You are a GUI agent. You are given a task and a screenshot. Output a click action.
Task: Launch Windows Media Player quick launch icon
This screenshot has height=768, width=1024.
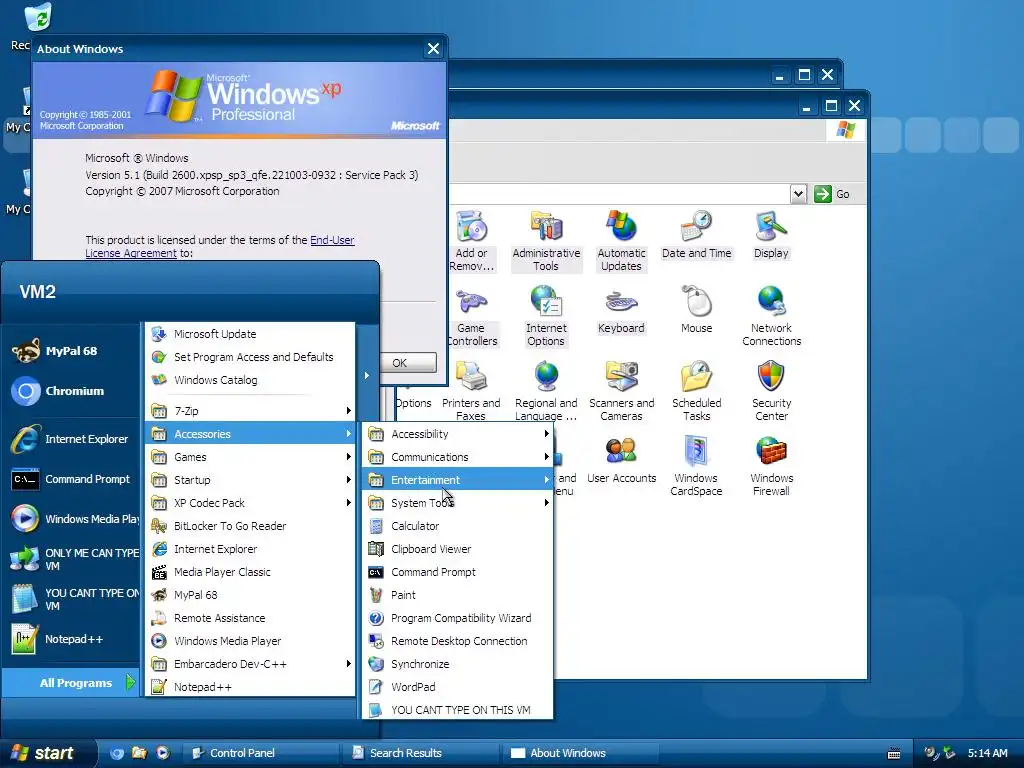163,753
